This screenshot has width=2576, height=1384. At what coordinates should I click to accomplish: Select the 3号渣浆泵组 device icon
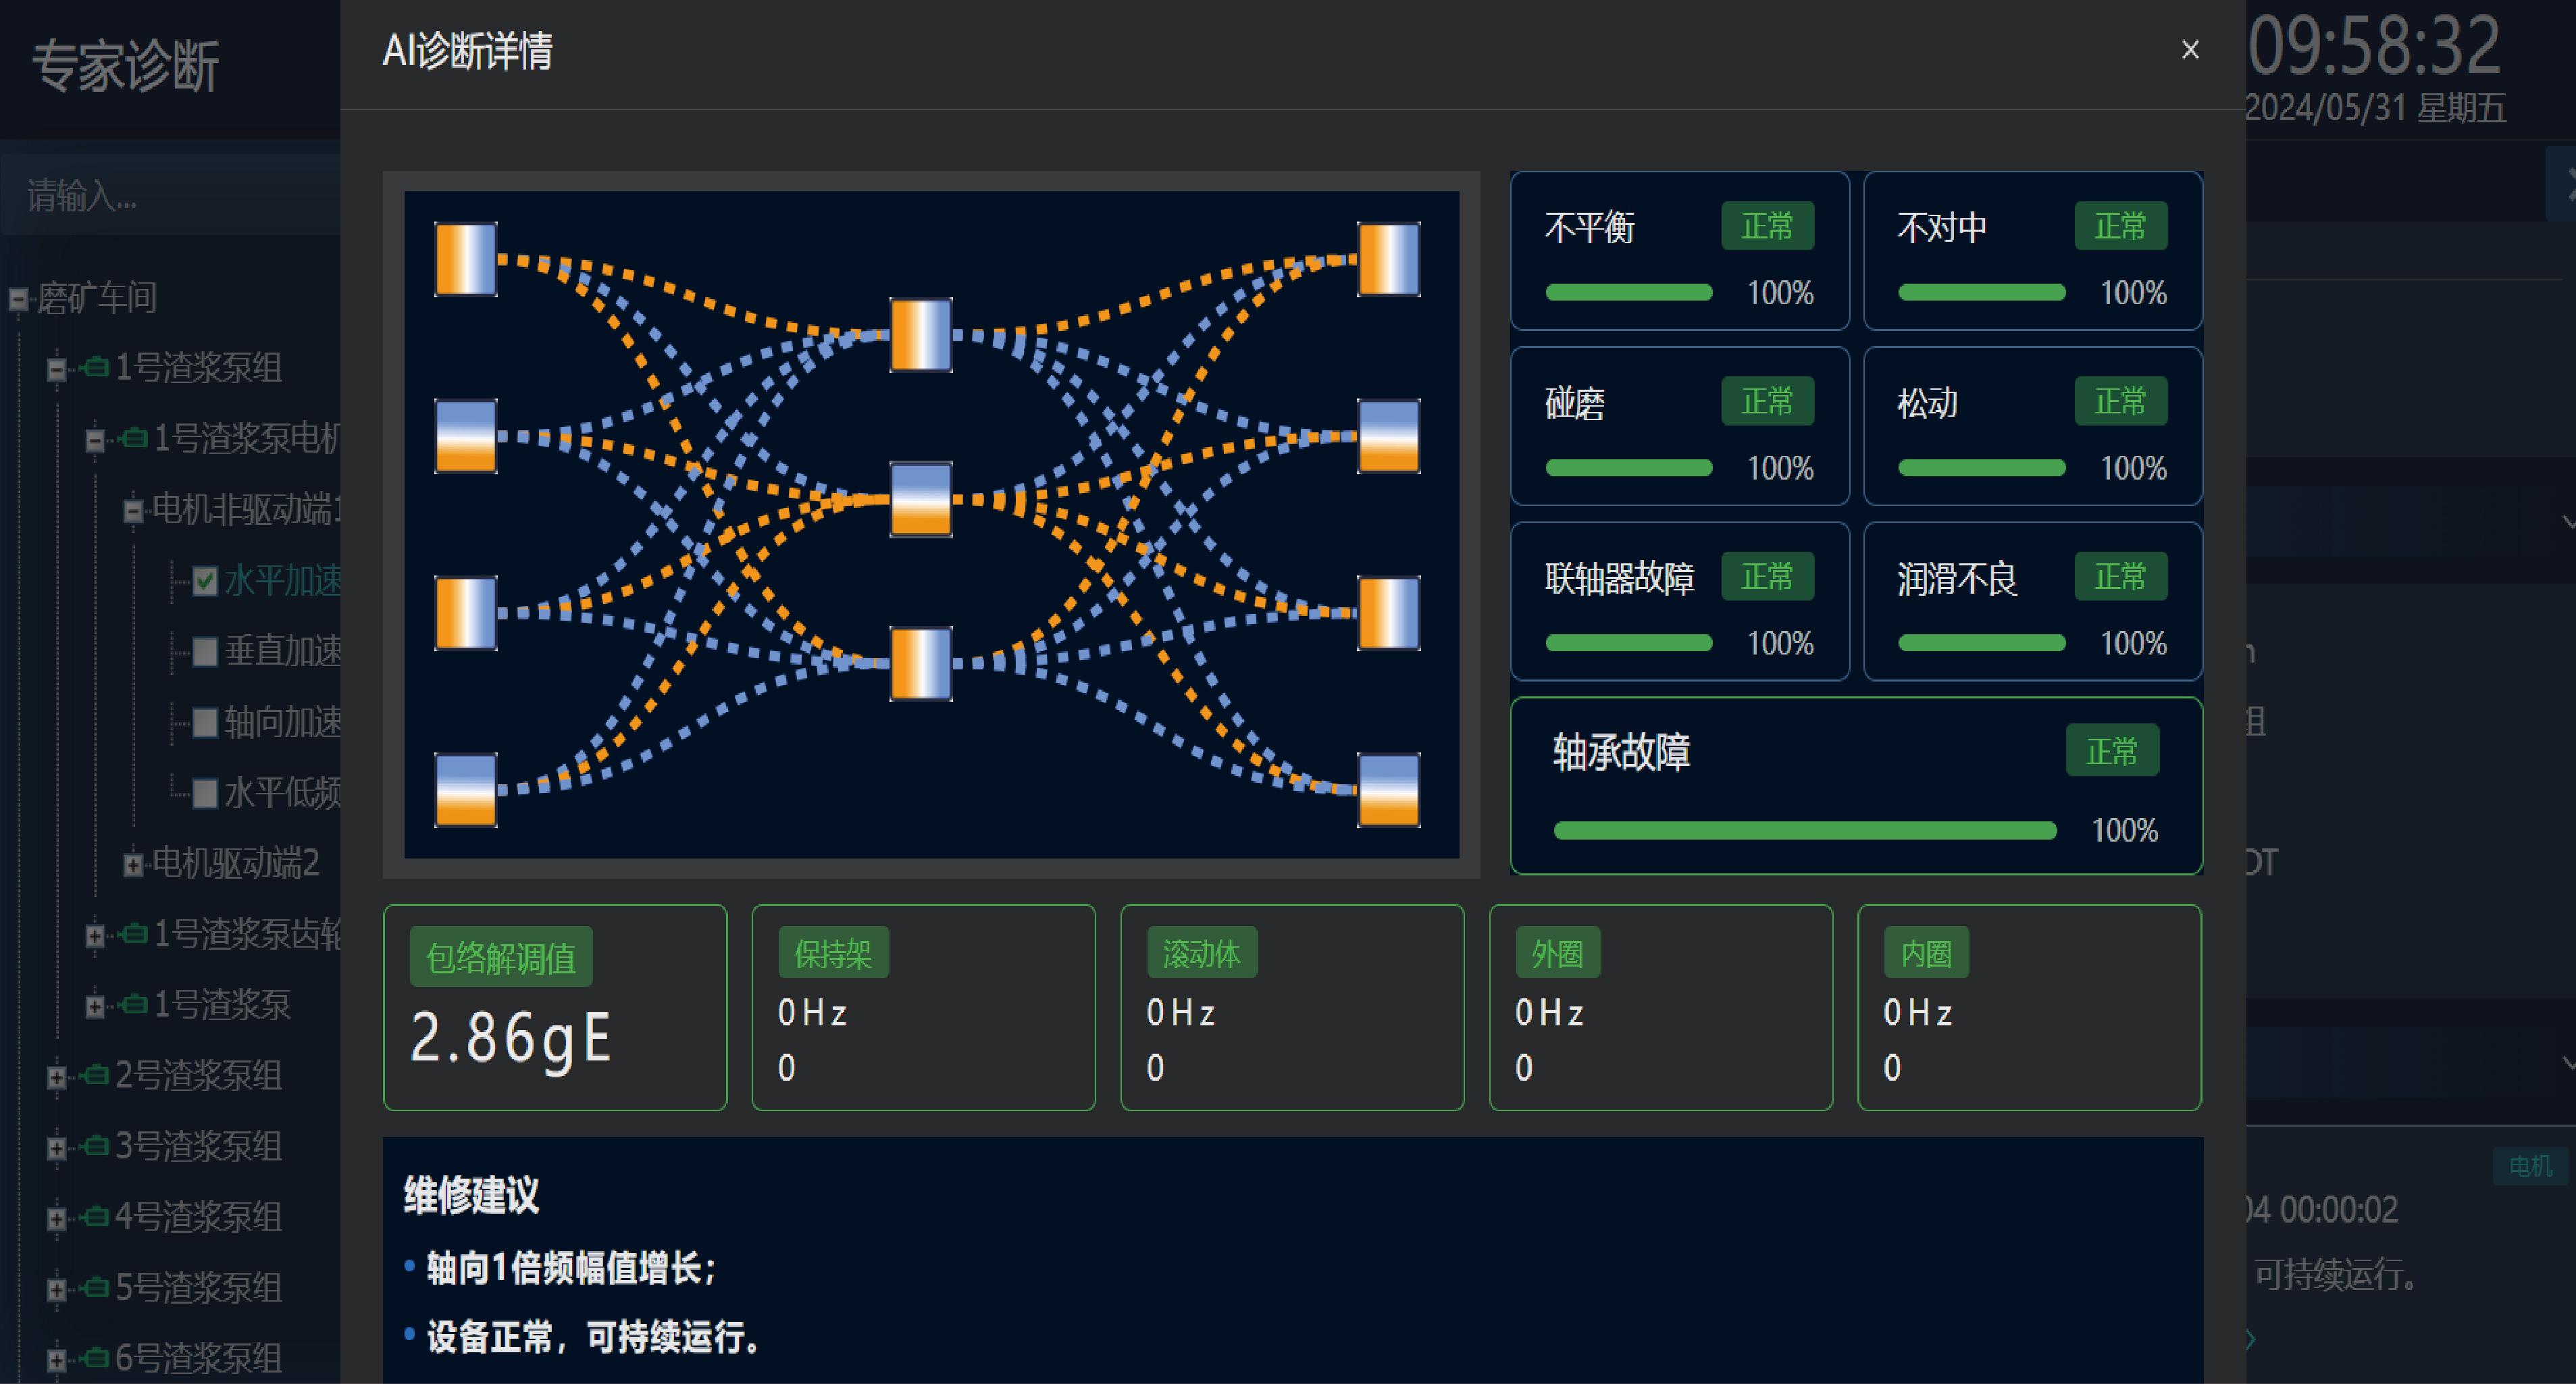[96, 1145]
